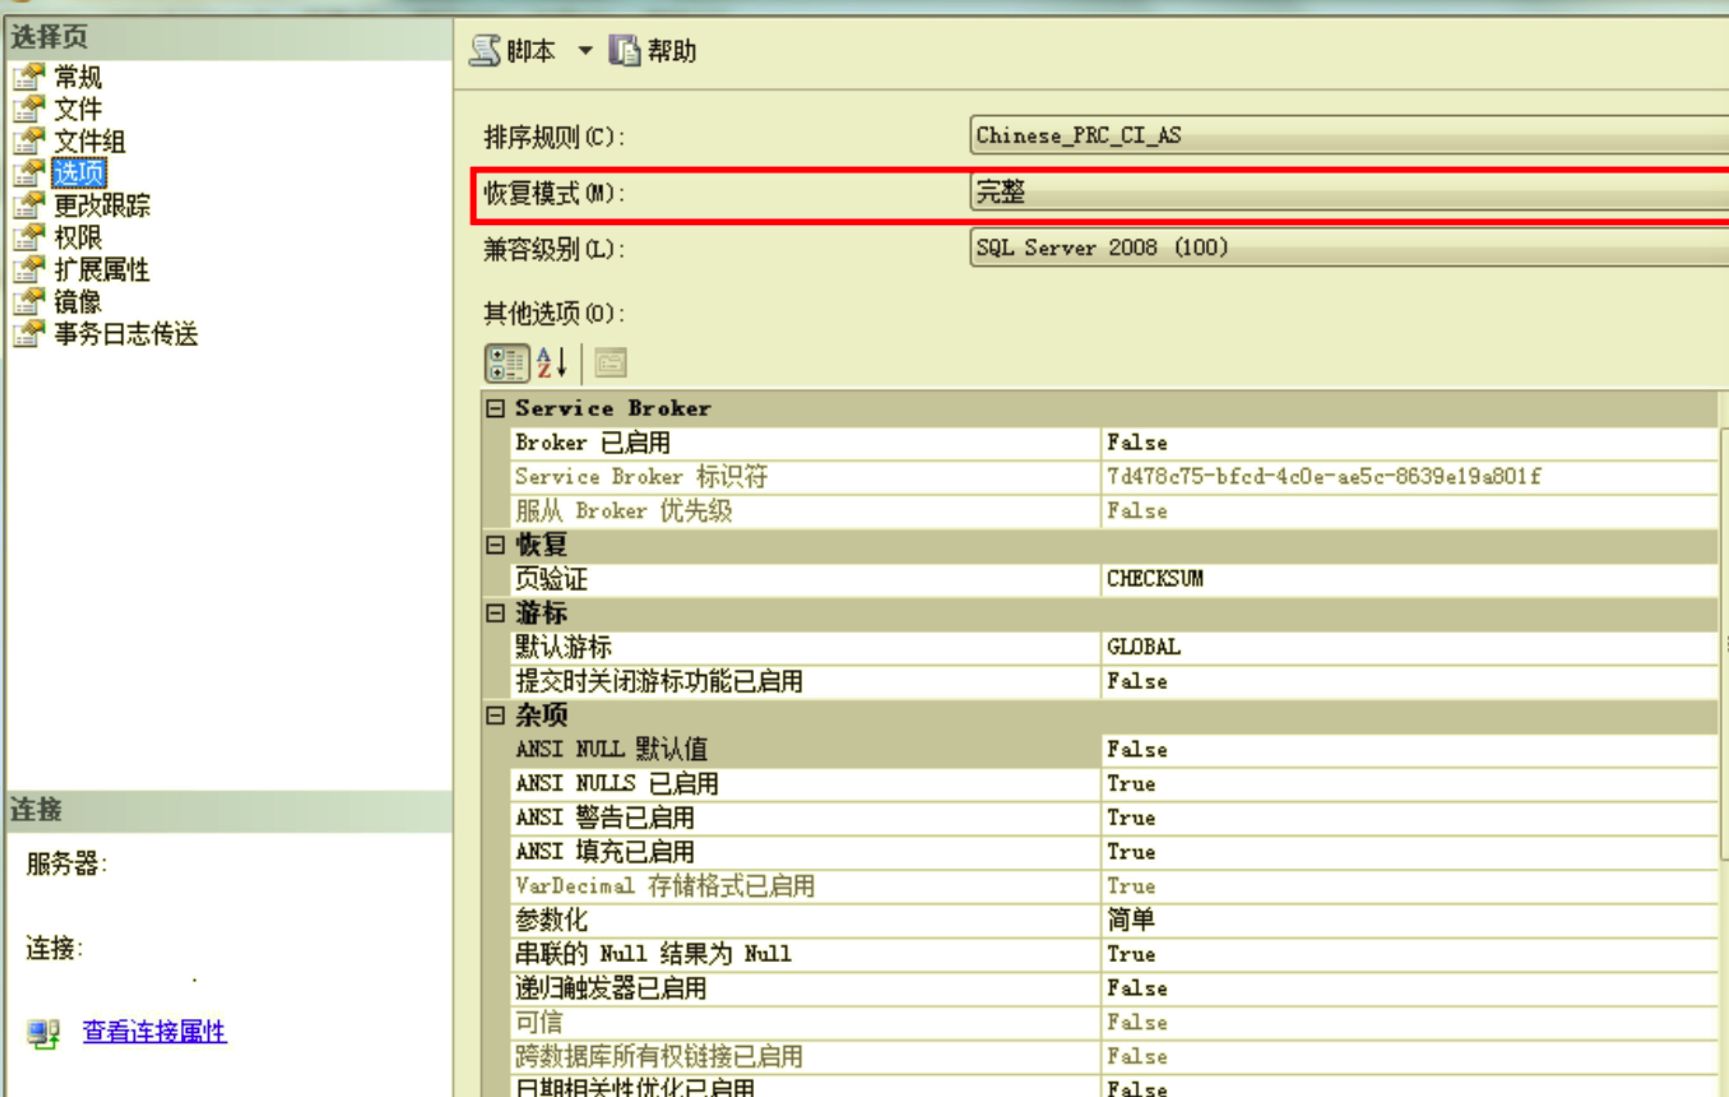The width and height of the screenshot is (1729, 1097).
Task: Click the property pages icon
Action: [x=610, y=363]
